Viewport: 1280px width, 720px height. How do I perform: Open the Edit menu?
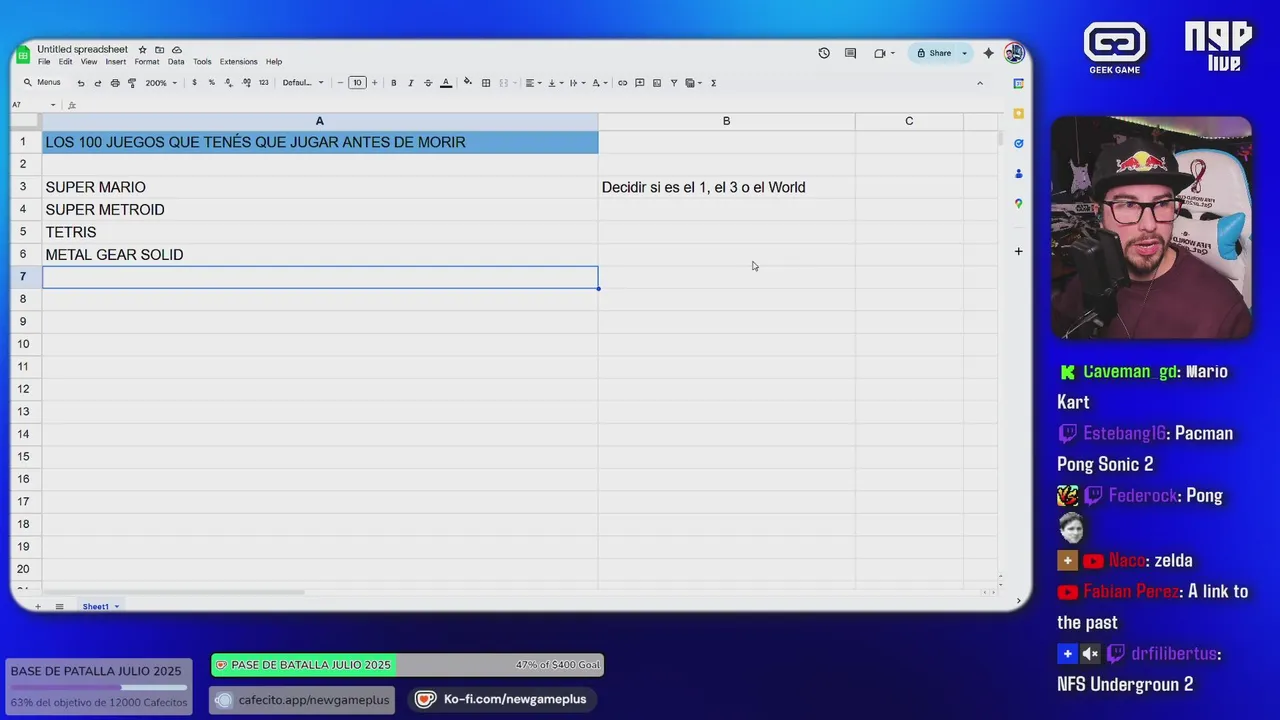pos(65,62)
